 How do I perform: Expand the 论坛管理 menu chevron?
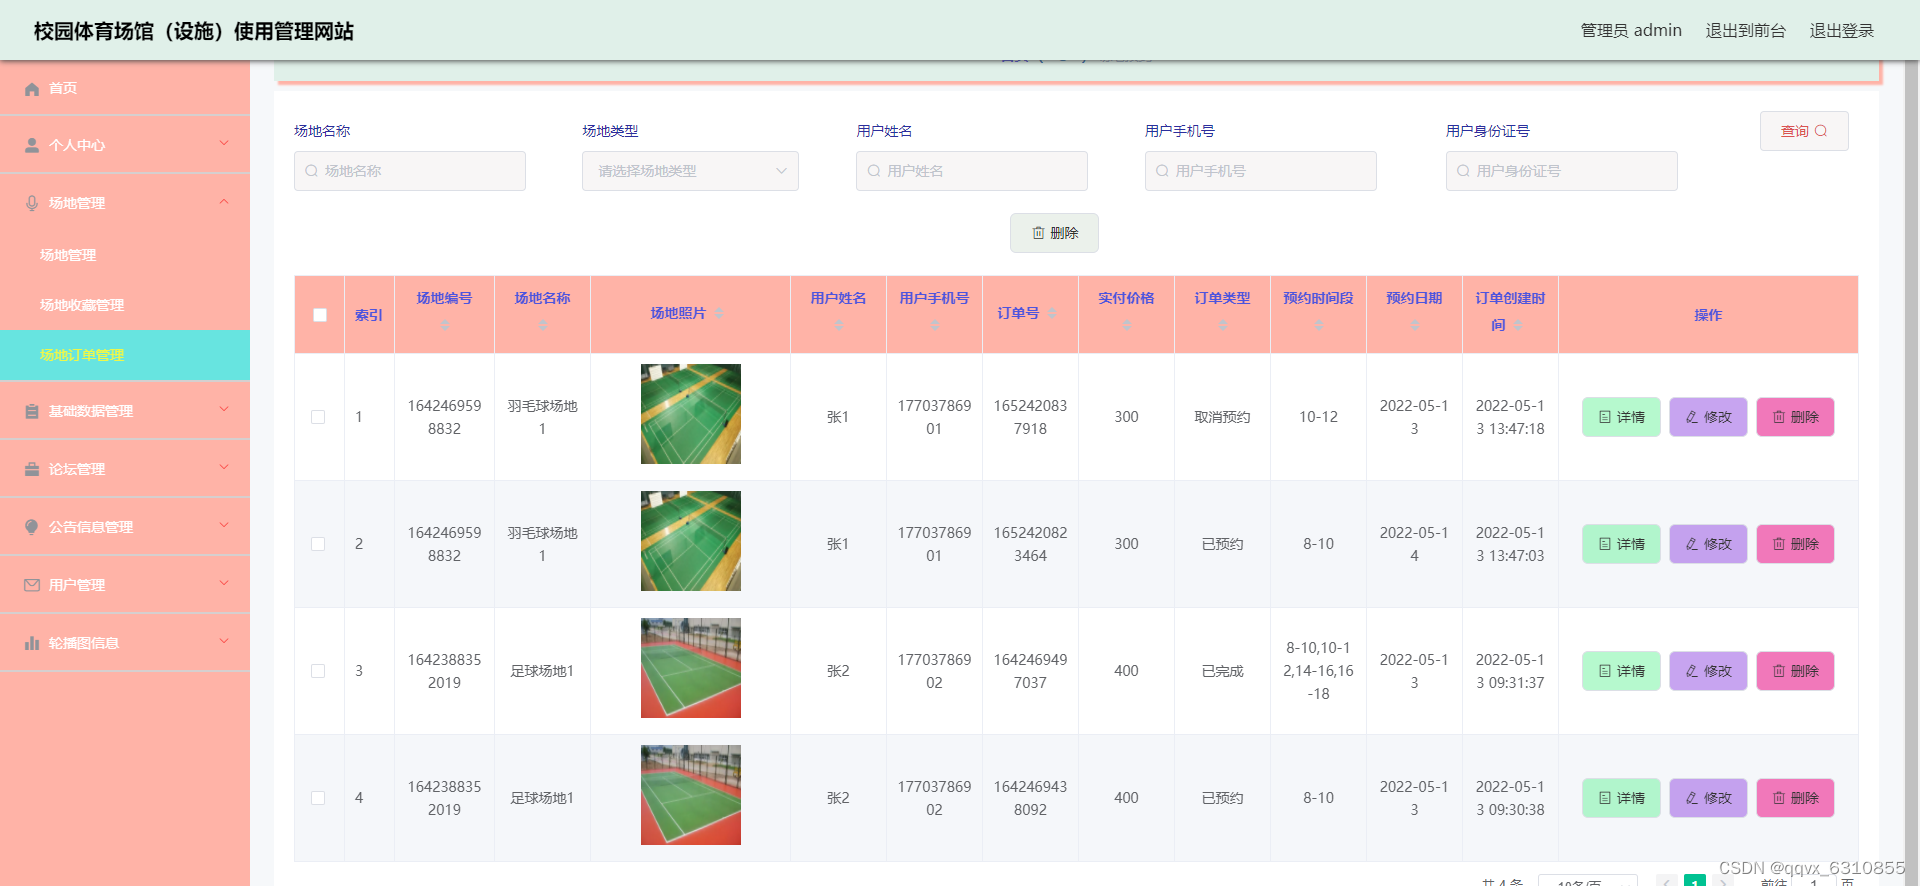(x=224, y=467)
